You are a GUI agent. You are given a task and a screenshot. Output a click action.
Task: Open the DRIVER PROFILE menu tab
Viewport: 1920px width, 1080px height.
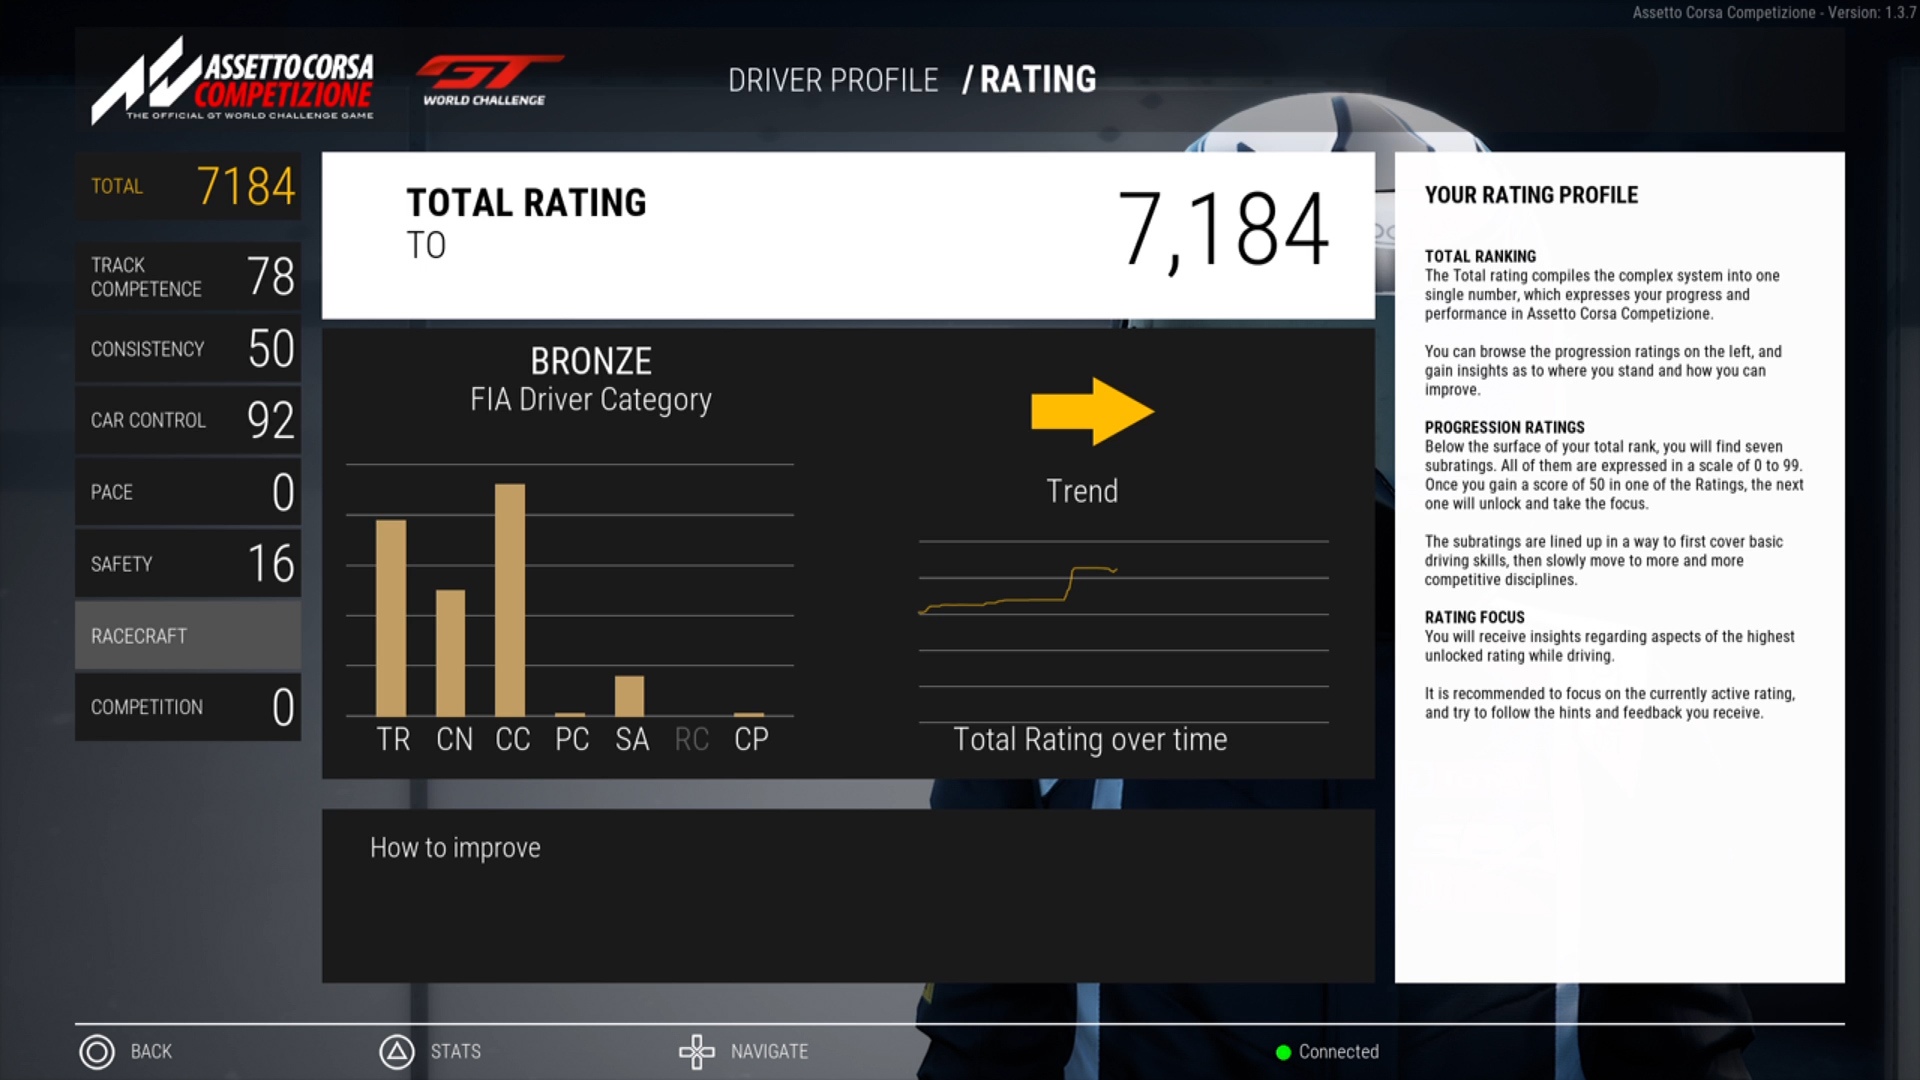(835, 79)
